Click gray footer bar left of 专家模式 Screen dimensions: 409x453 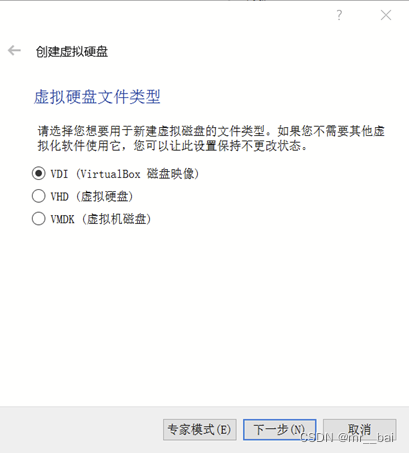[x=80, y=430]
